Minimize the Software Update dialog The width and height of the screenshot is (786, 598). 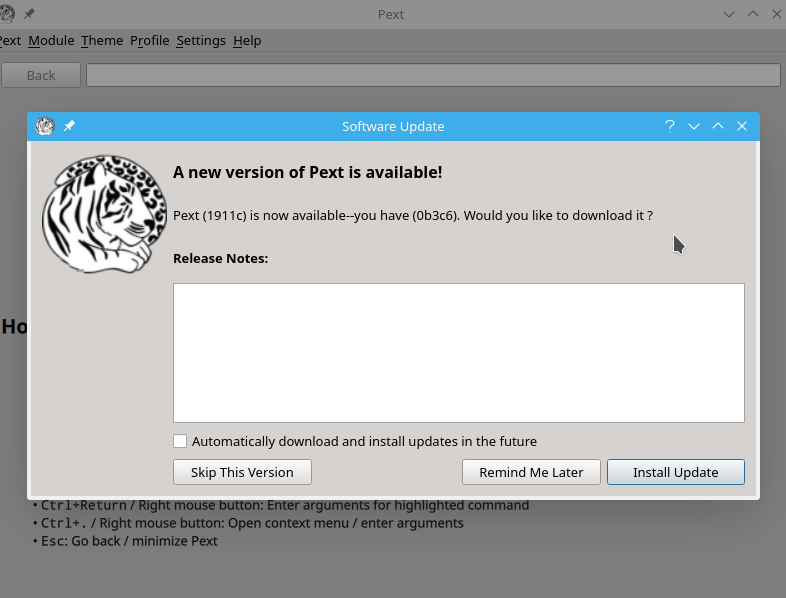coord(694,126)
